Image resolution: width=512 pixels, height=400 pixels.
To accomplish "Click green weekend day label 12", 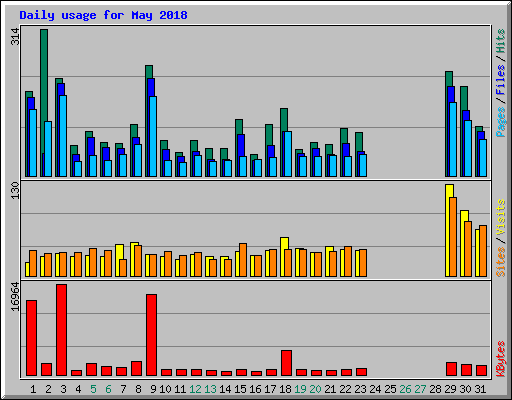I will (x=195, y=389).
